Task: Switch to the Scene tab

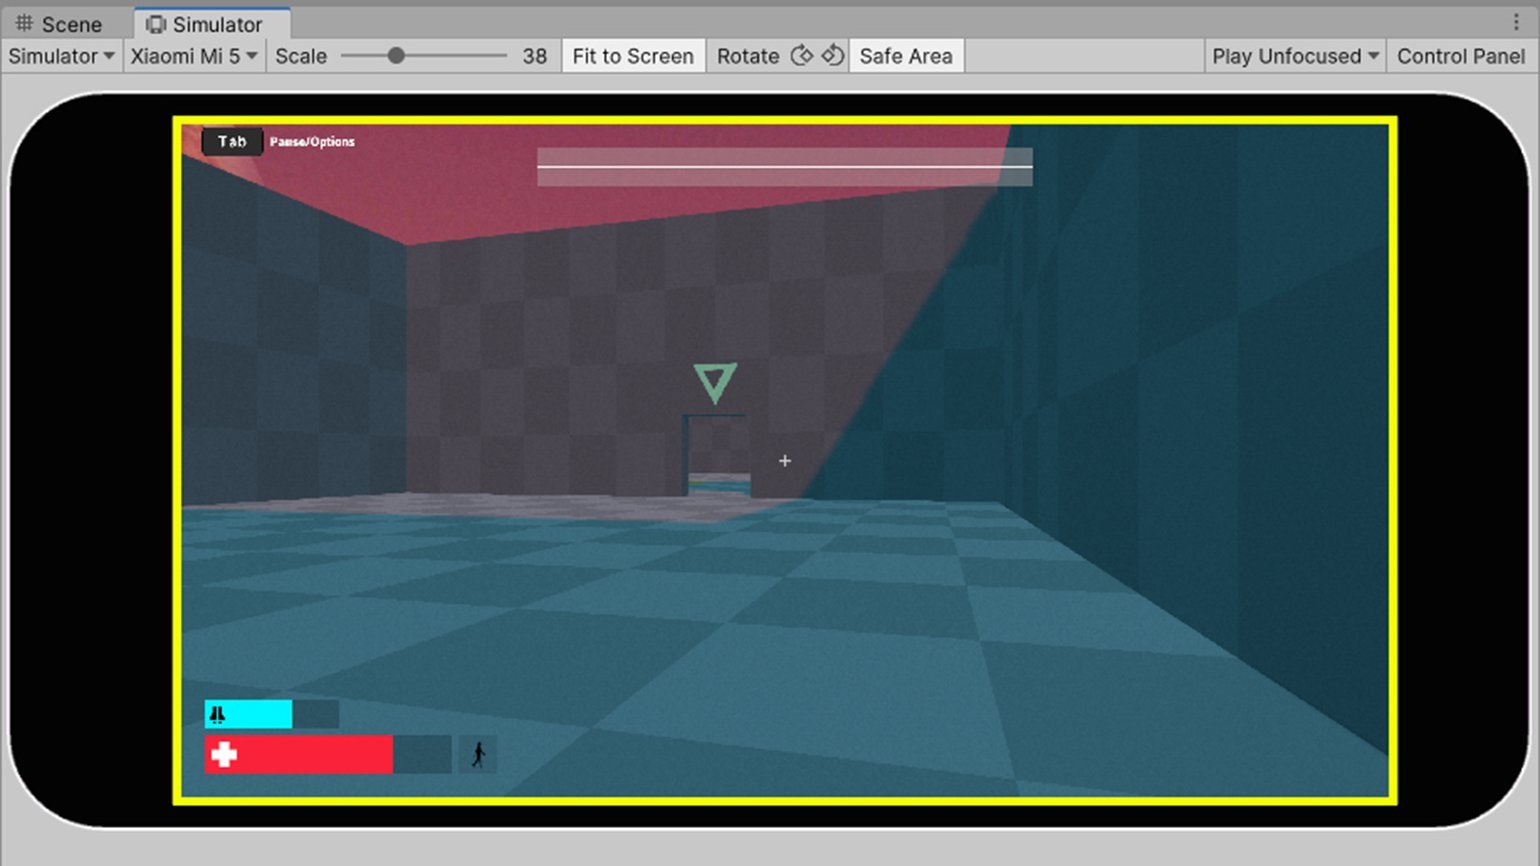Action: [59, 24]
